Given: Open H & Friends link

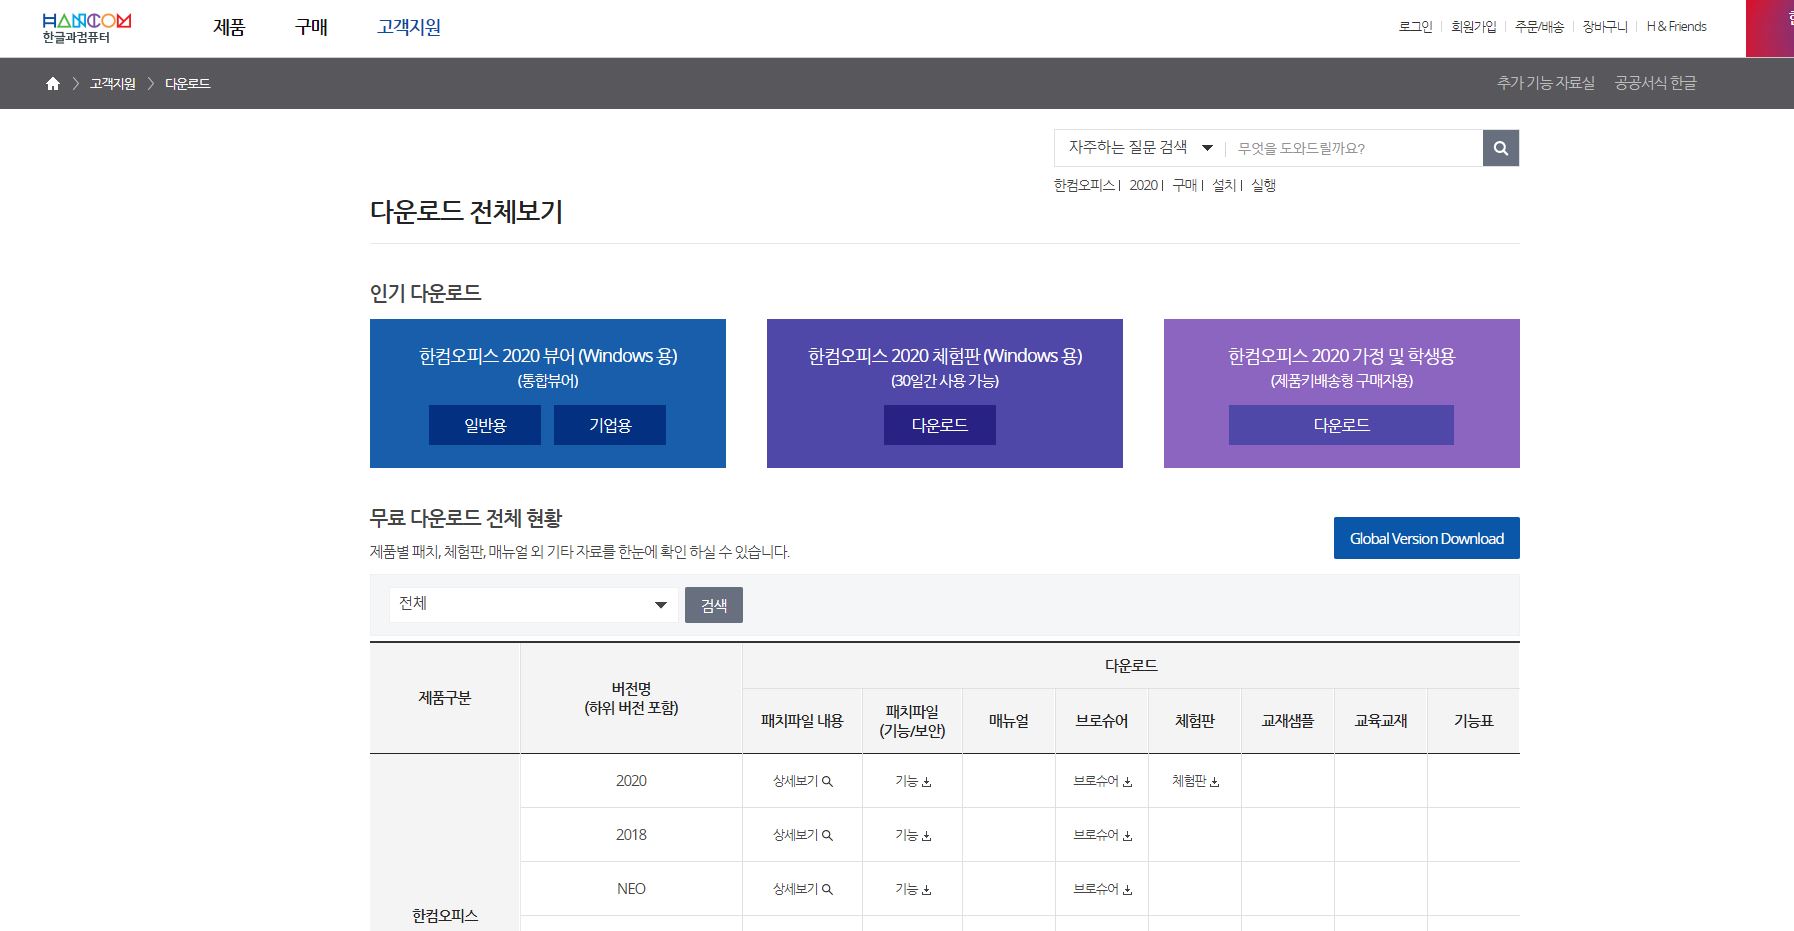Looking at the screenshot, I should pyautogui.click(x=1676, y=27).
